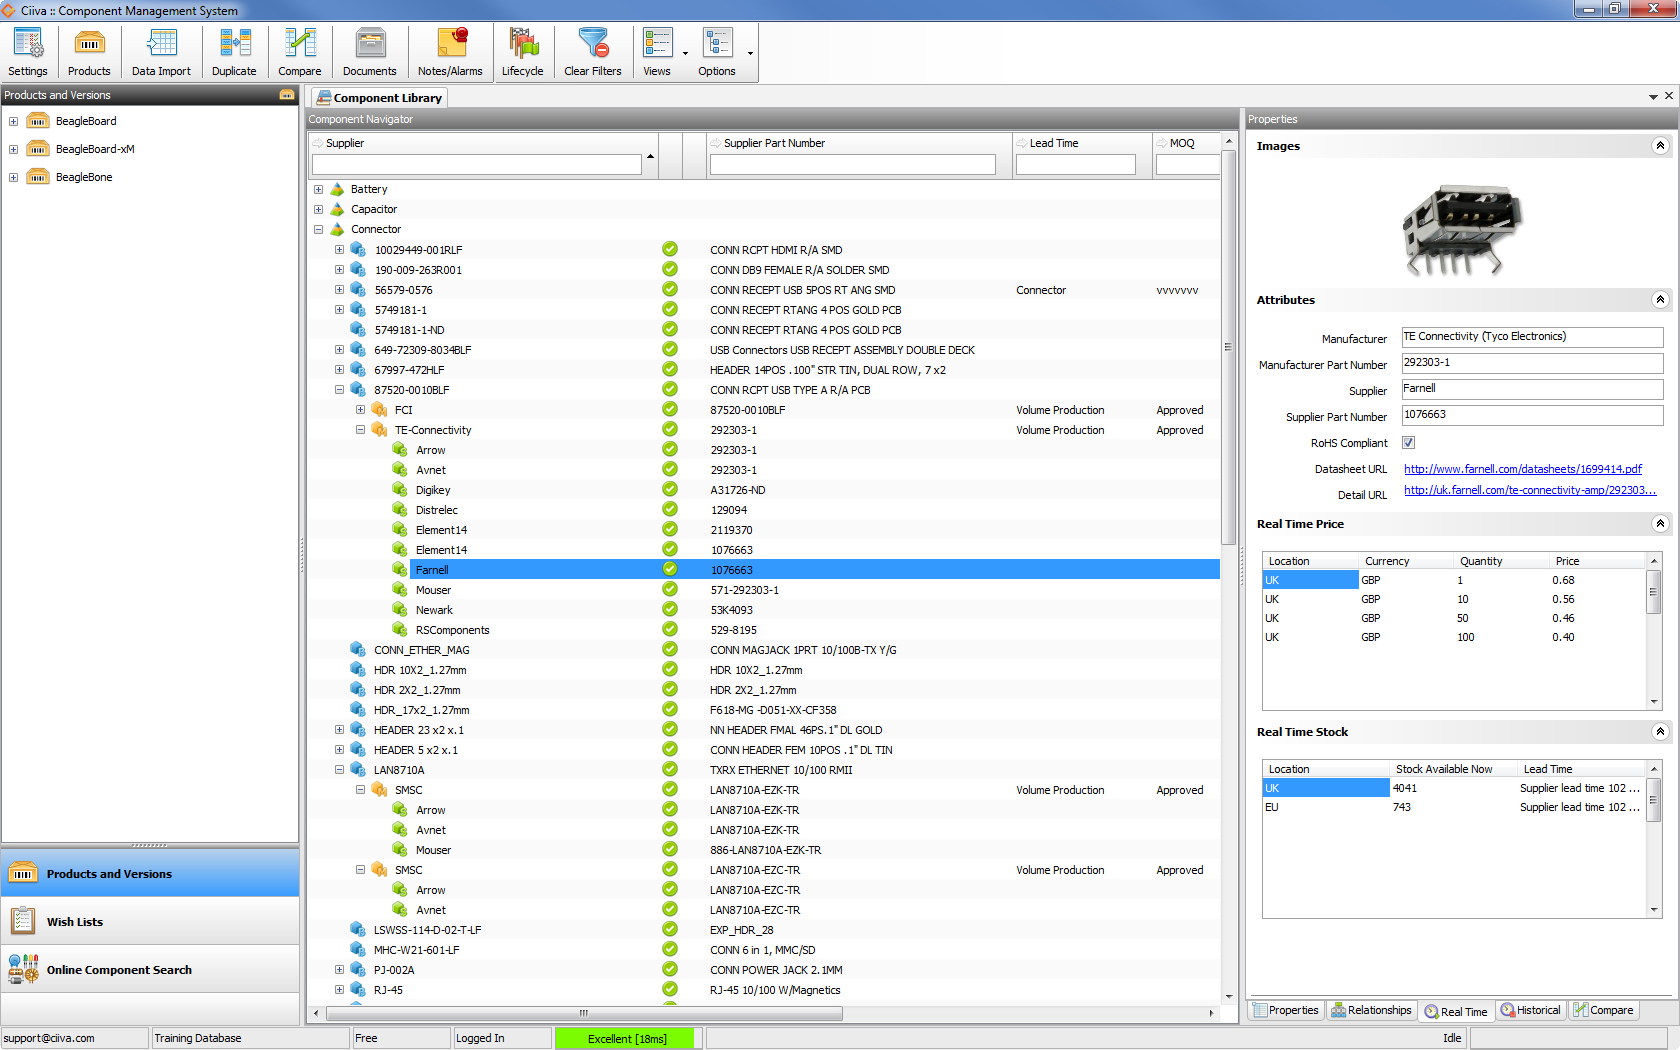Image resolution: width=1680 pixels, height=1050 pixels.
Task: Collapse the Connector category
Action: (x=318, y=229)
